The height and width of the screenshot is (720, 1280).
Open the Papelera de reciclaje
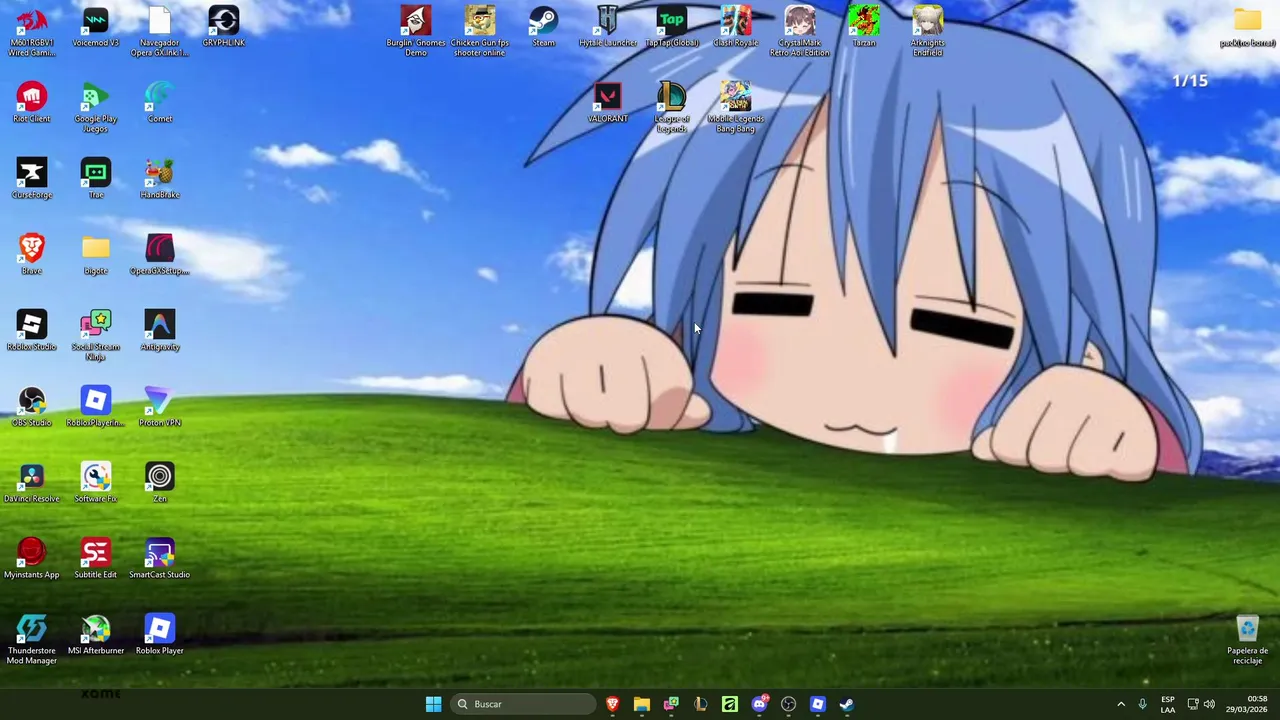[1247, 640]
